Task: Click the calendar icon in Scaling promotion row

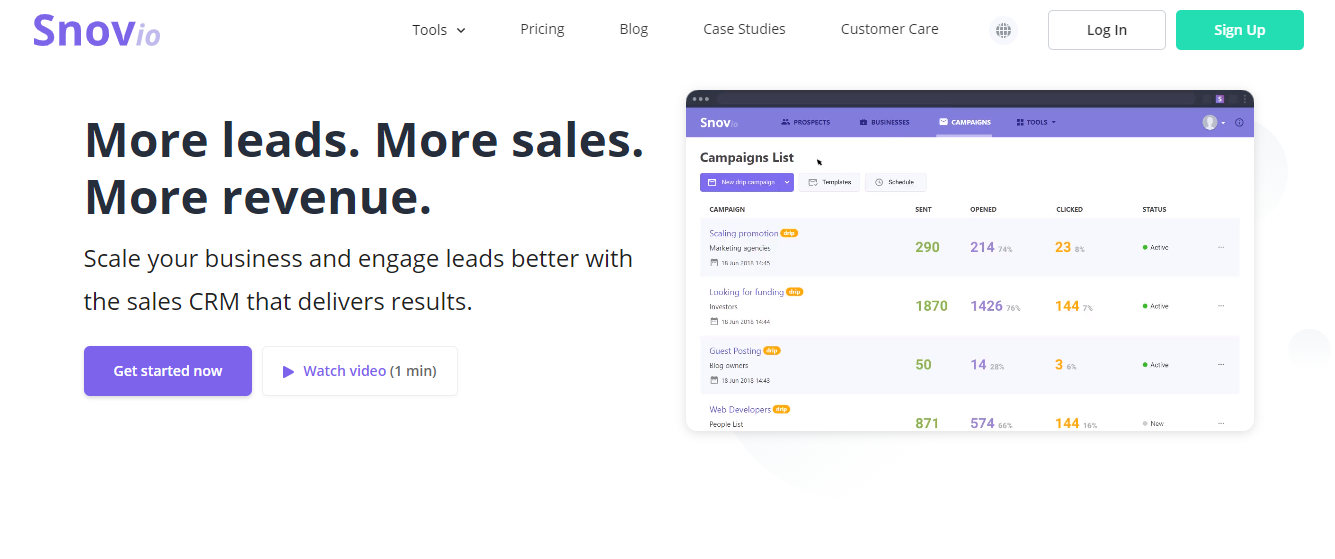Action: tap(714, 263)
